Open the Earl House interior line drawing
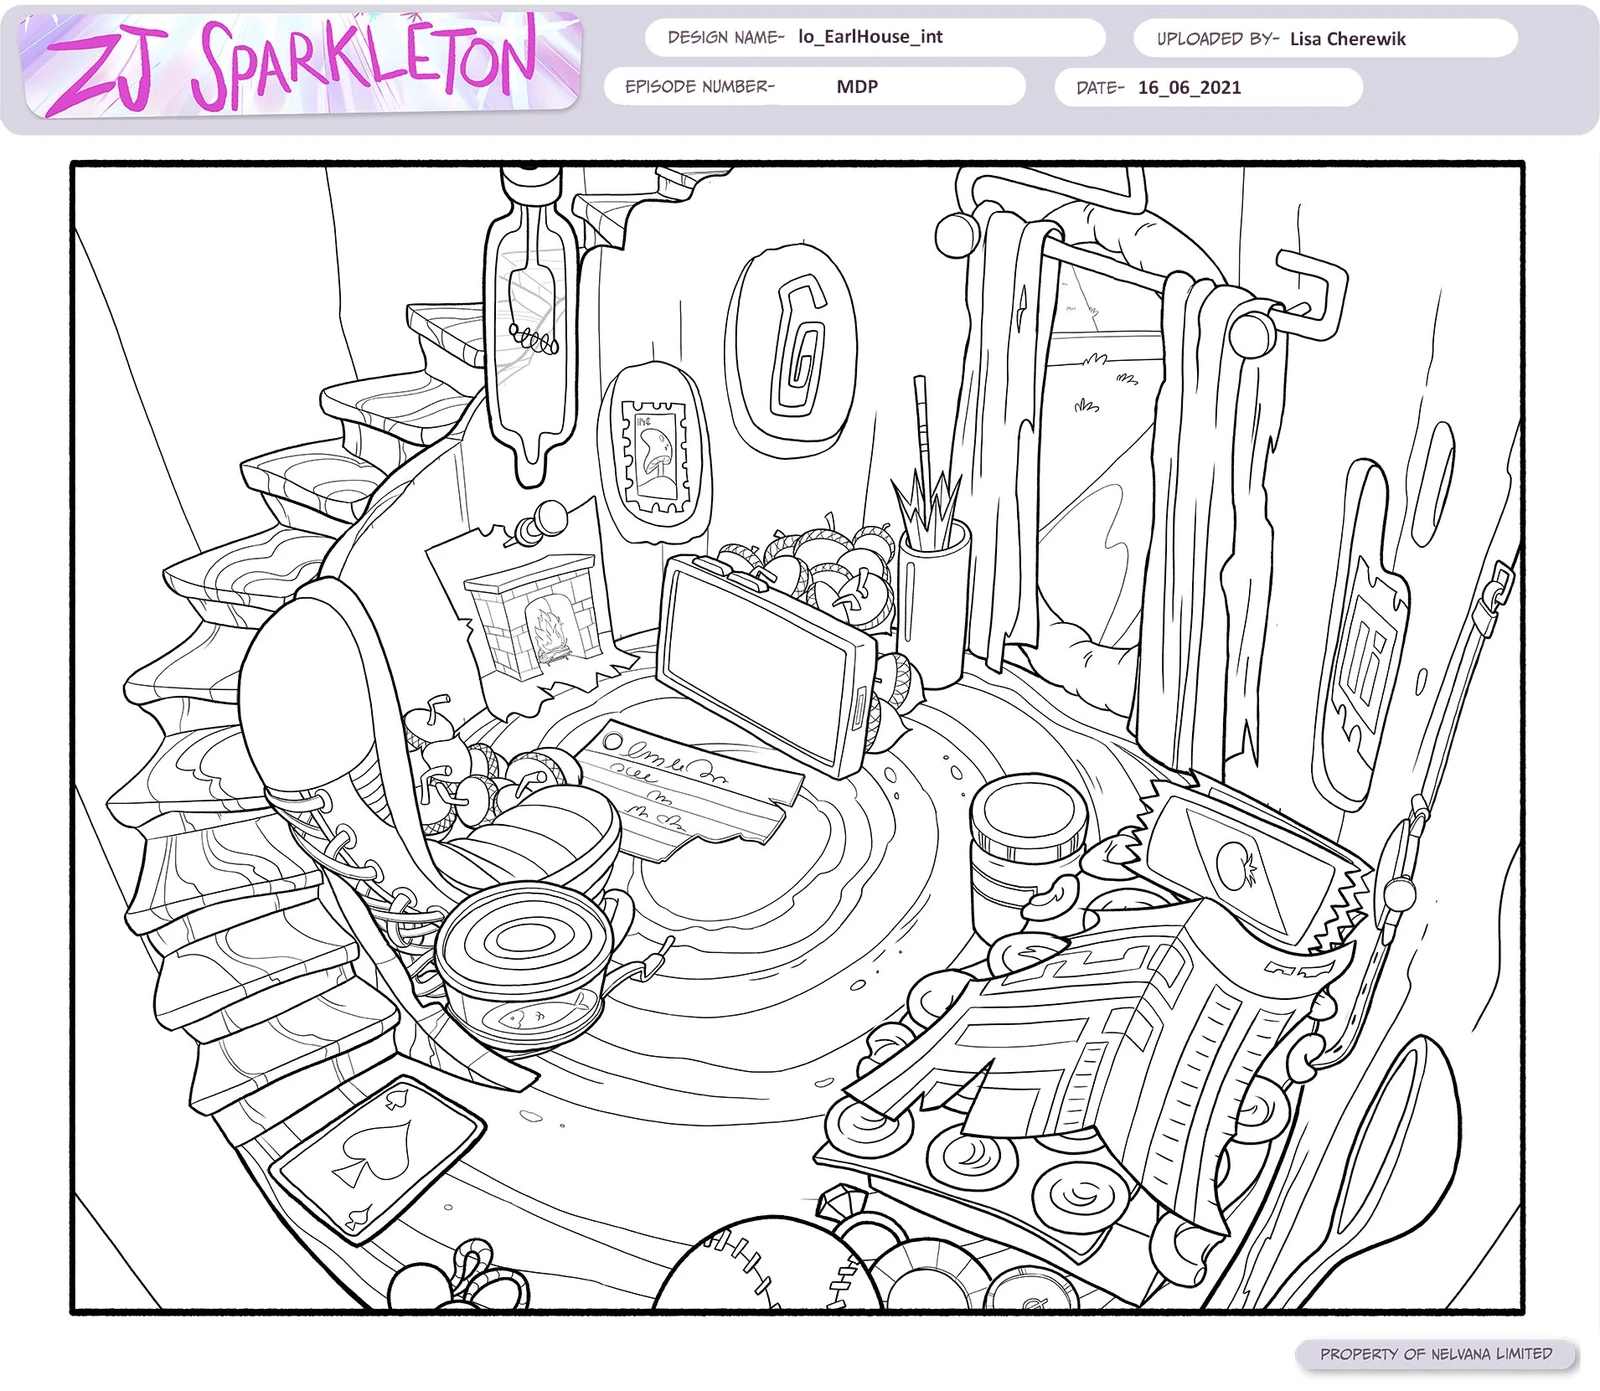This screenshot has width=1600, height=1391. pyautogui.click(x=797, y=738)
